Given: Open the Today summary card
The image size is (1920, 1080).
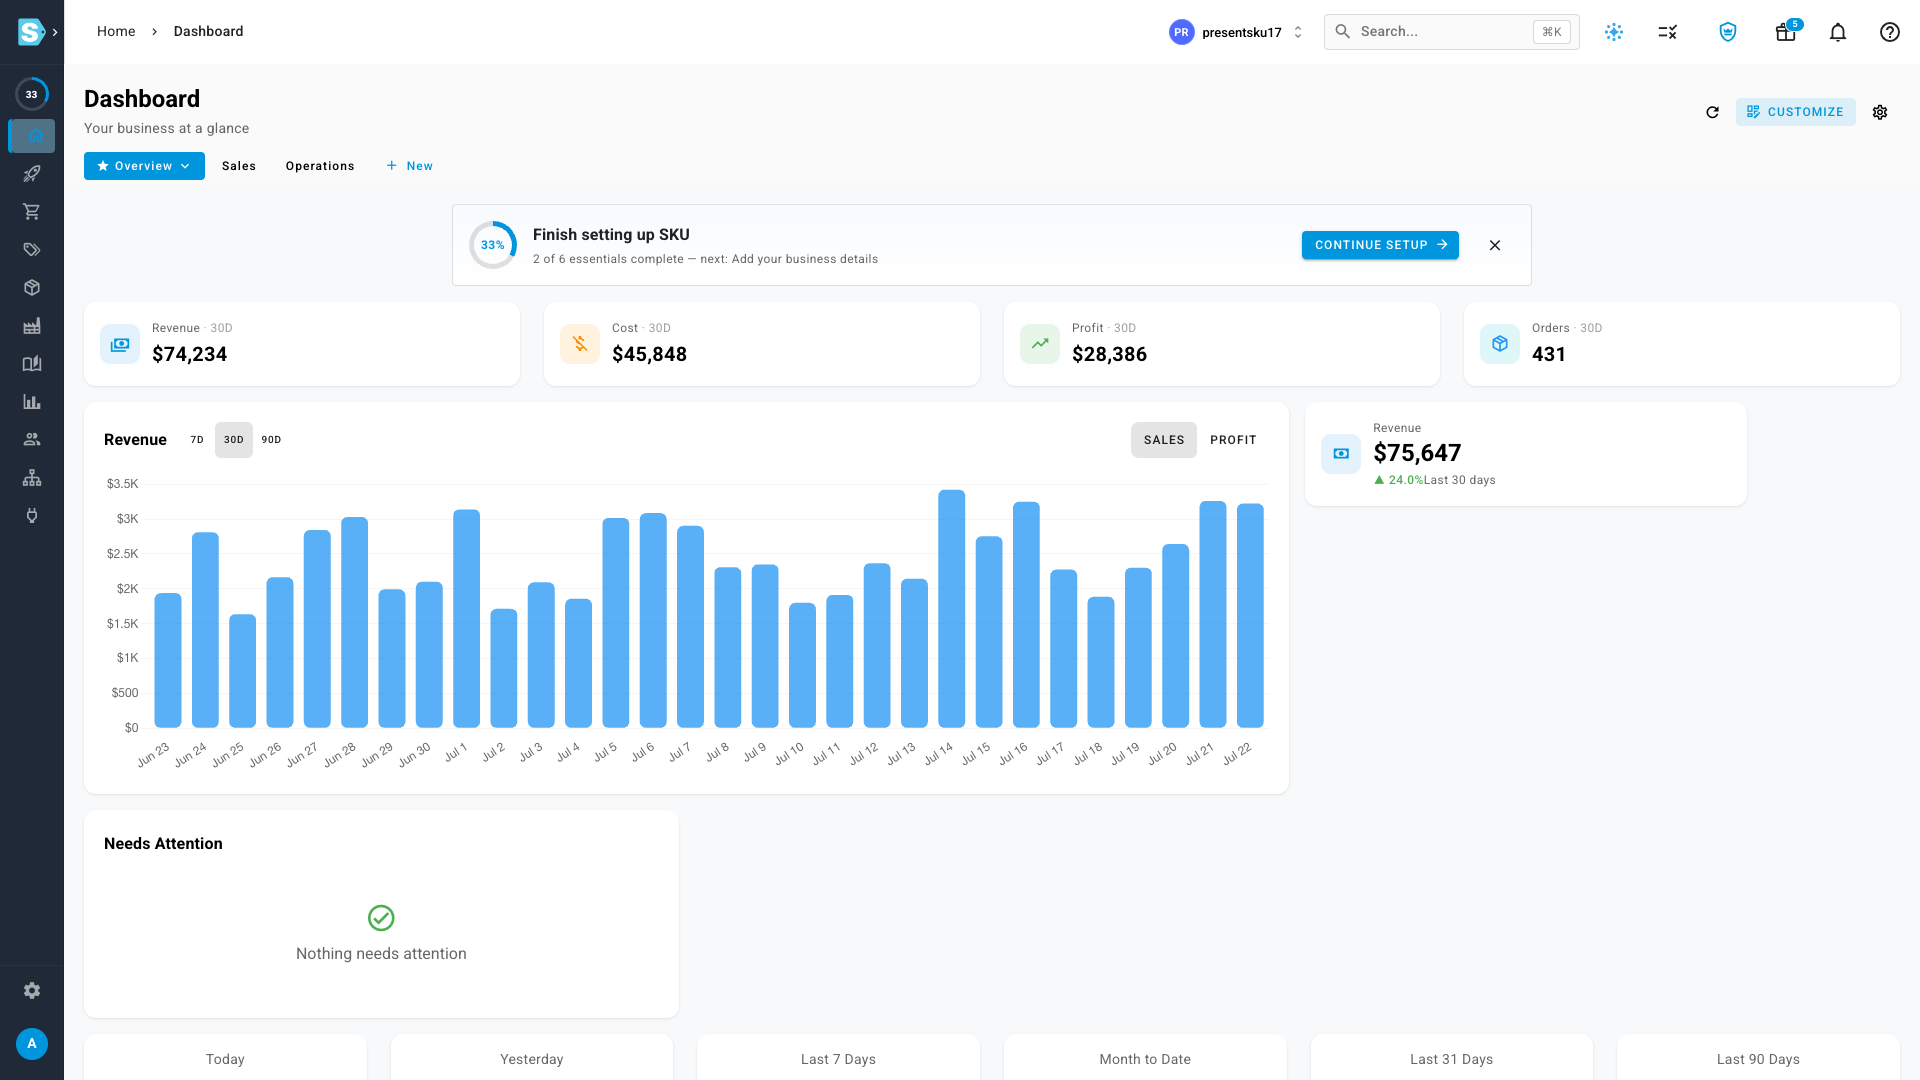Looking at the screenshot, I should 225,1057.
